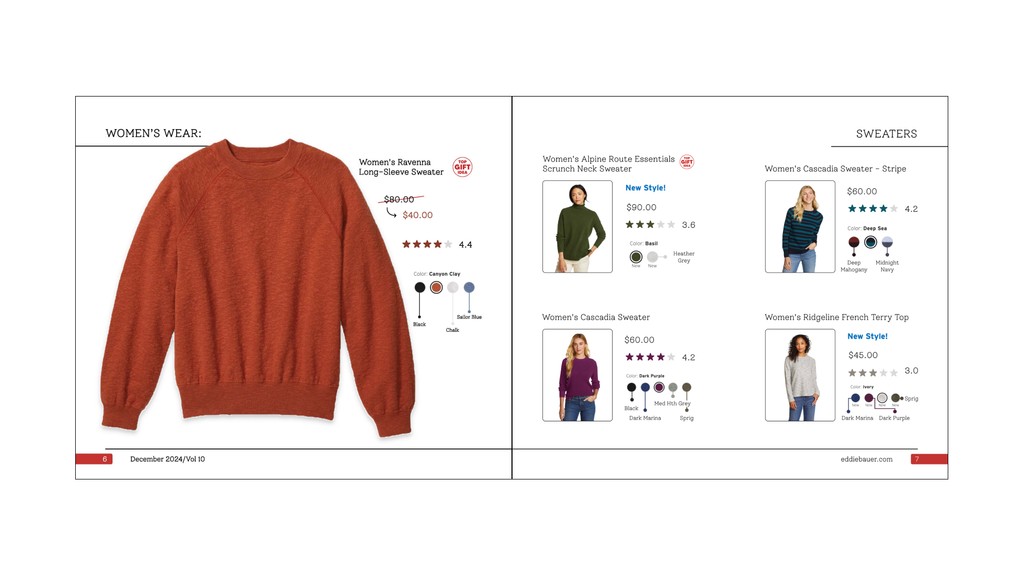Click the teal 4.2 stars for Cascadia Stripe

click(873, 209)
